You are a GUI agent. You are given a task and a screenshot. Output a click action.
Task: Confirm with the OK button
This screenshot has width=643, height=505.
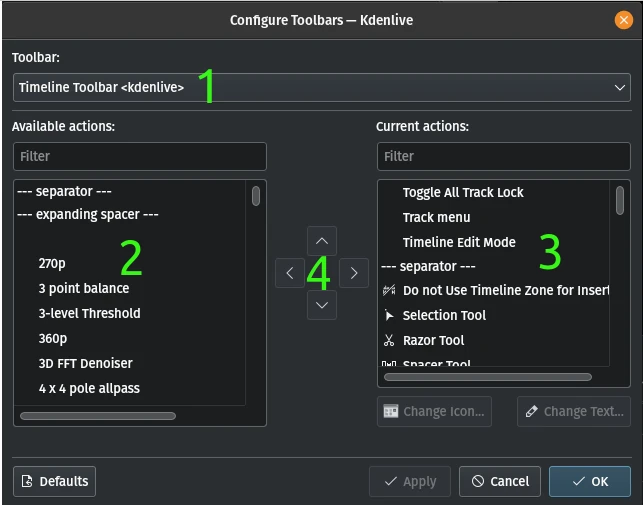tap(590, 481)
